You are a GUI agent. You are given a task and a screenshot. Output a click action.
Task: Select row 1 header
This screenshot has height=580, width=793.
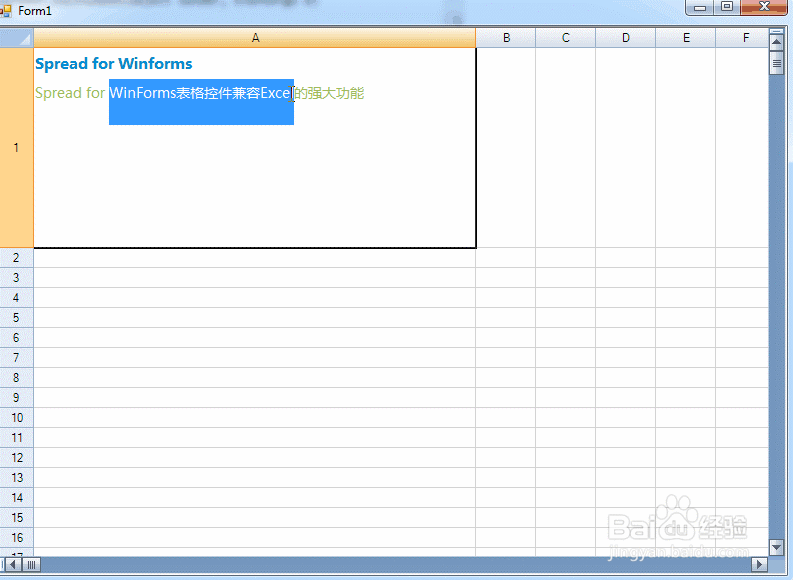click(17, 148)
